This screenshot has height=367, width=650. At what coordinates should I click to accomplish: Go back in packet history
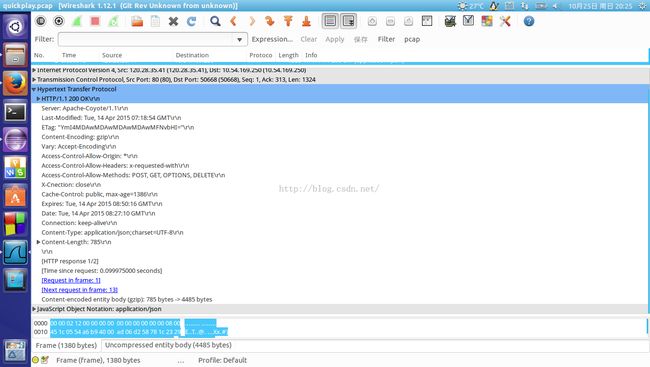(x=233, y=21)
